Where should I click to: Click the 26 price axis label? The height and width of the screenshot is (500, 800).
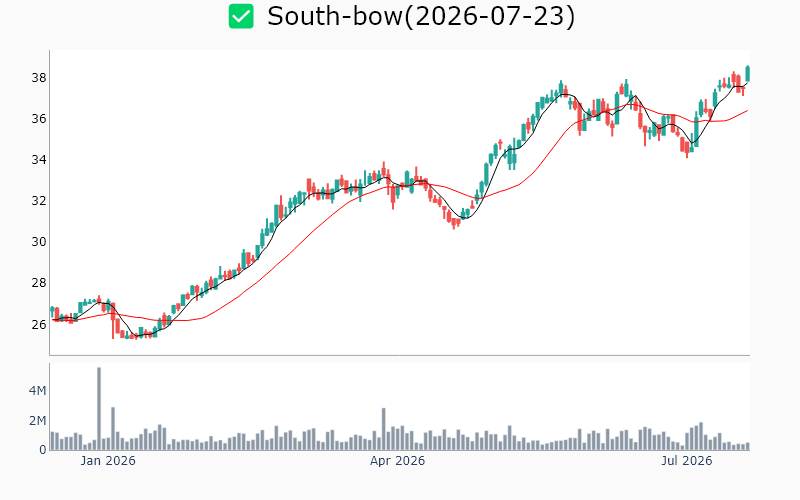tap(39, 324)
